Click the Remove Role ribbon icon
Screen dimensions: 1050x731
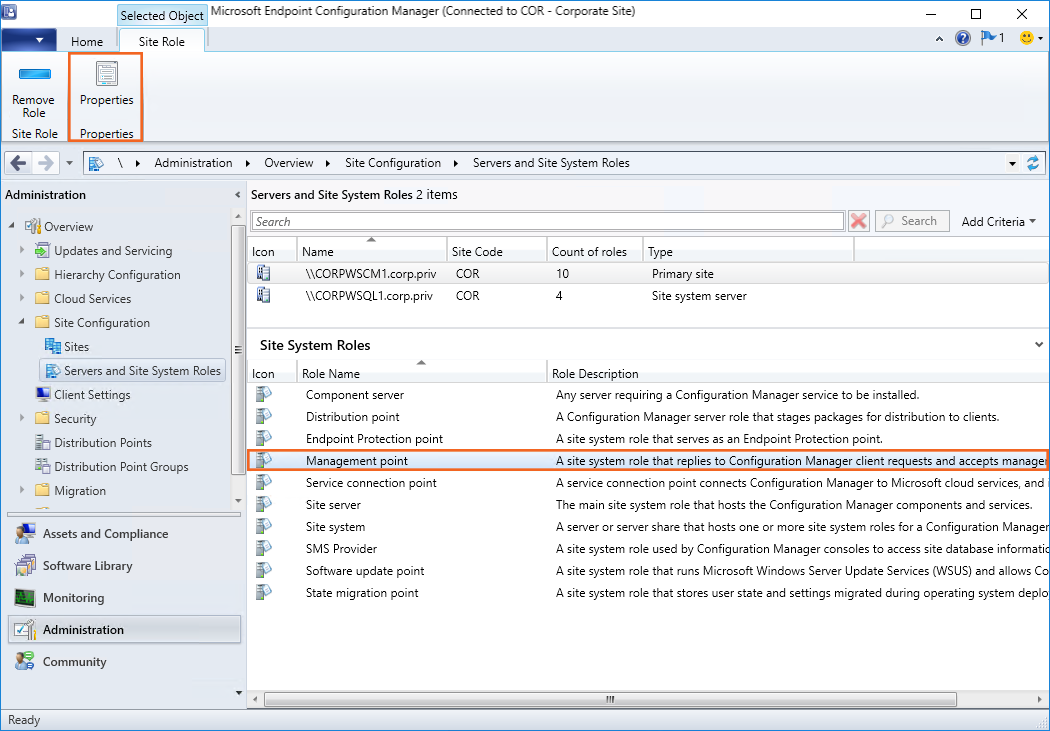pos(34,90)
